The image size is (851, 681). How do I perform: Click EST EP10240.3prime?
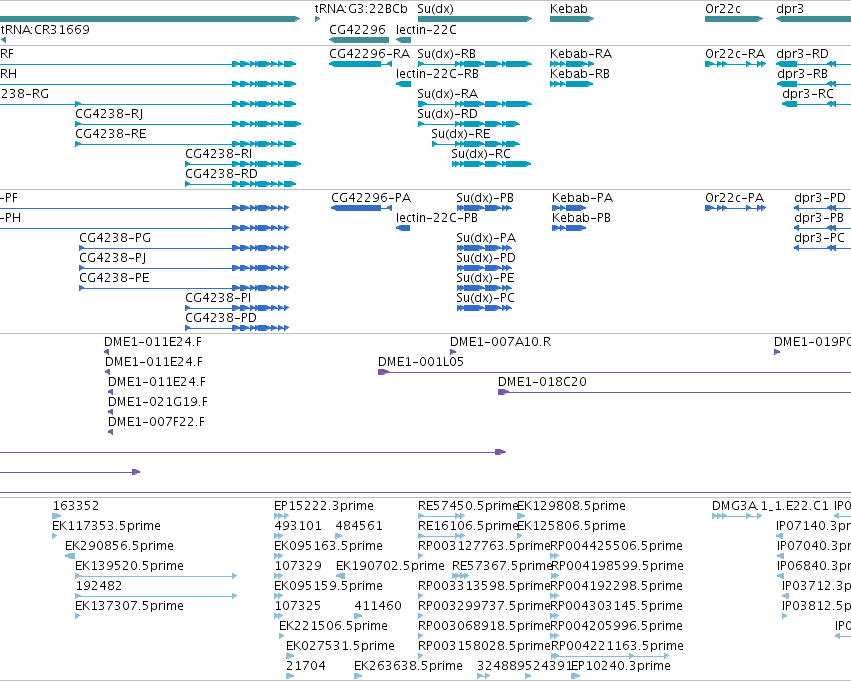pyautogui.click(x=621, y=666)
